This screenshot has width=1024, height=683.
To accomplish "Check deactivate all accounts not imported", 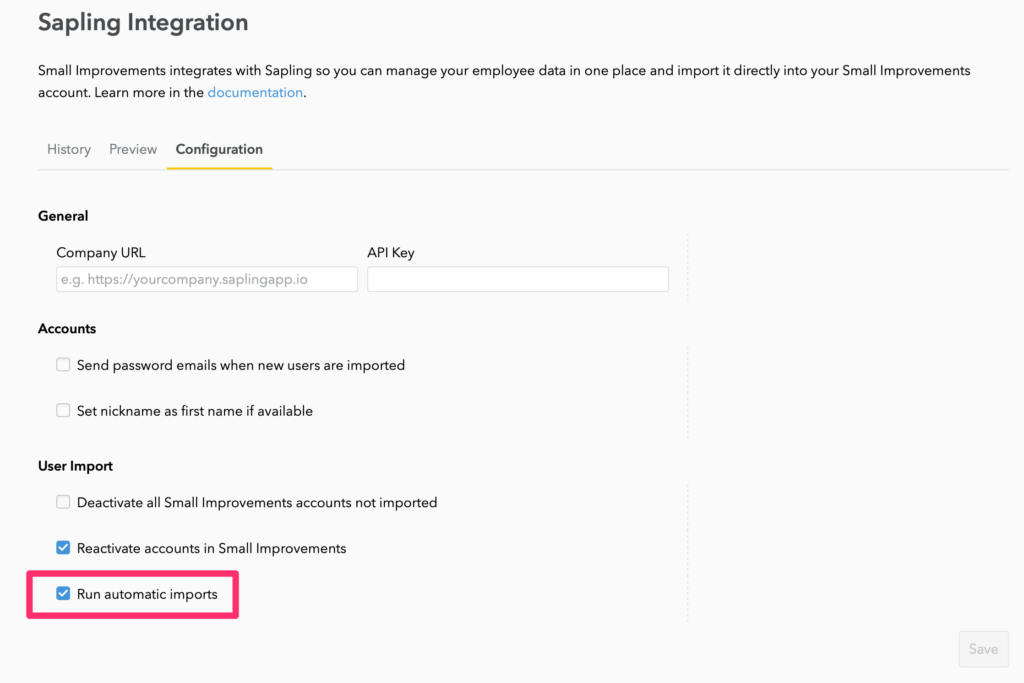I will [x=63, y=501].
